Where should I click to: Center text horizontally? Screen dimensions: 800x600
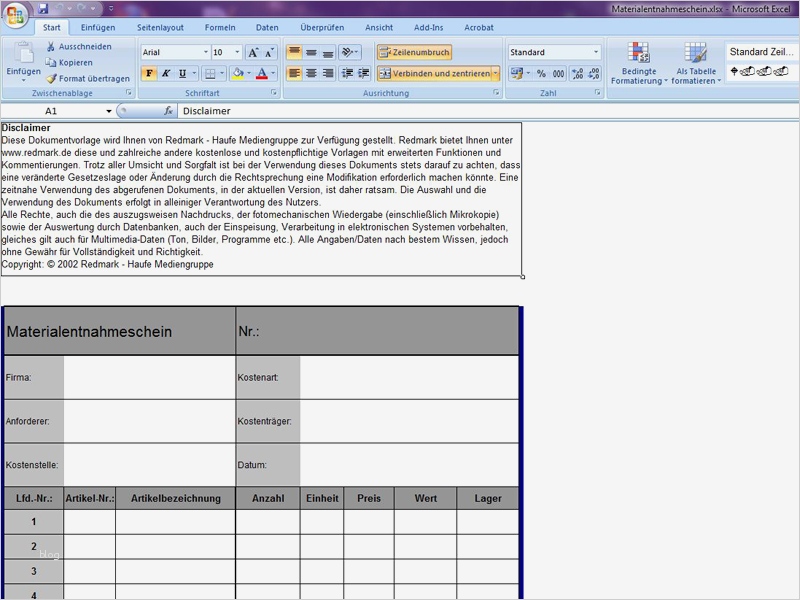311,73
